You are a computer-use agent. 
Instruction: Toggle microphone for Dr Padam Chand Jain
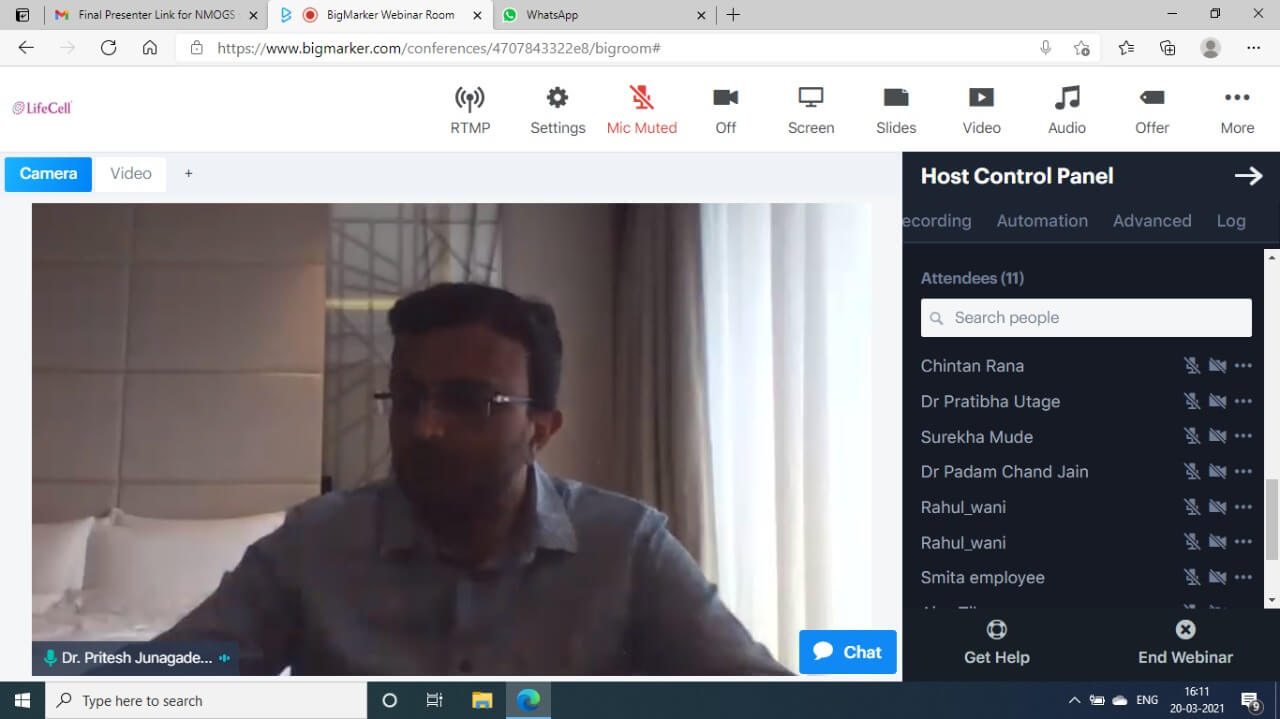1192,472
